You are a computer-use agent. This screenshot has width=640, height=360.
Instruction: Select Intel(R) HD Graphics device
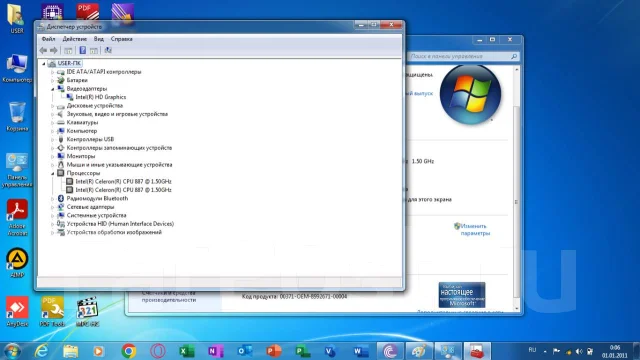100,97
